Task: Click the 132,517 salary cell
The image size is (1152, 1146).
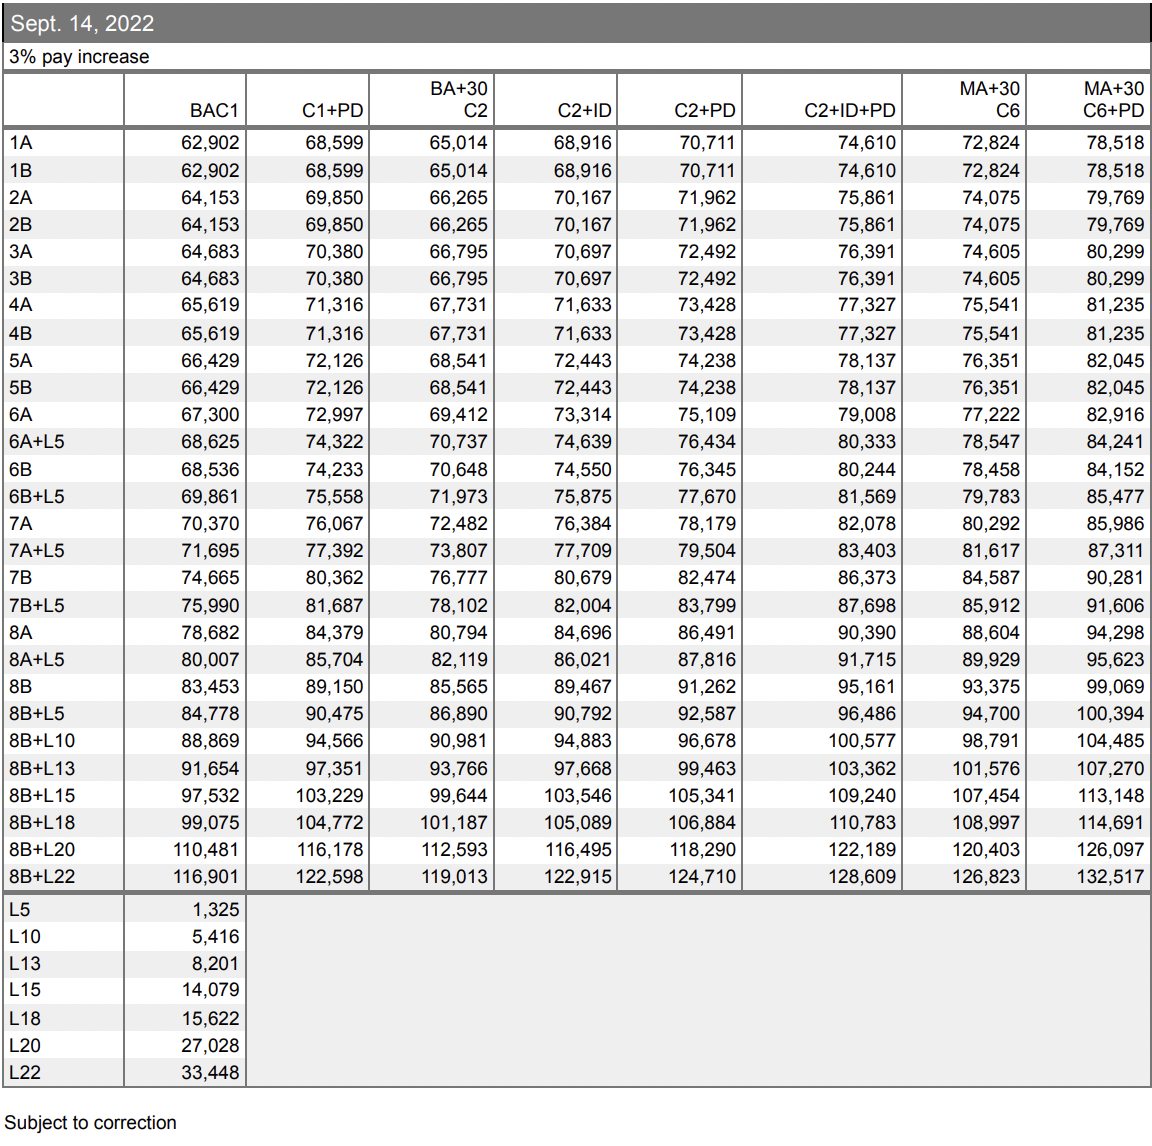Action: click(1110, 877)
